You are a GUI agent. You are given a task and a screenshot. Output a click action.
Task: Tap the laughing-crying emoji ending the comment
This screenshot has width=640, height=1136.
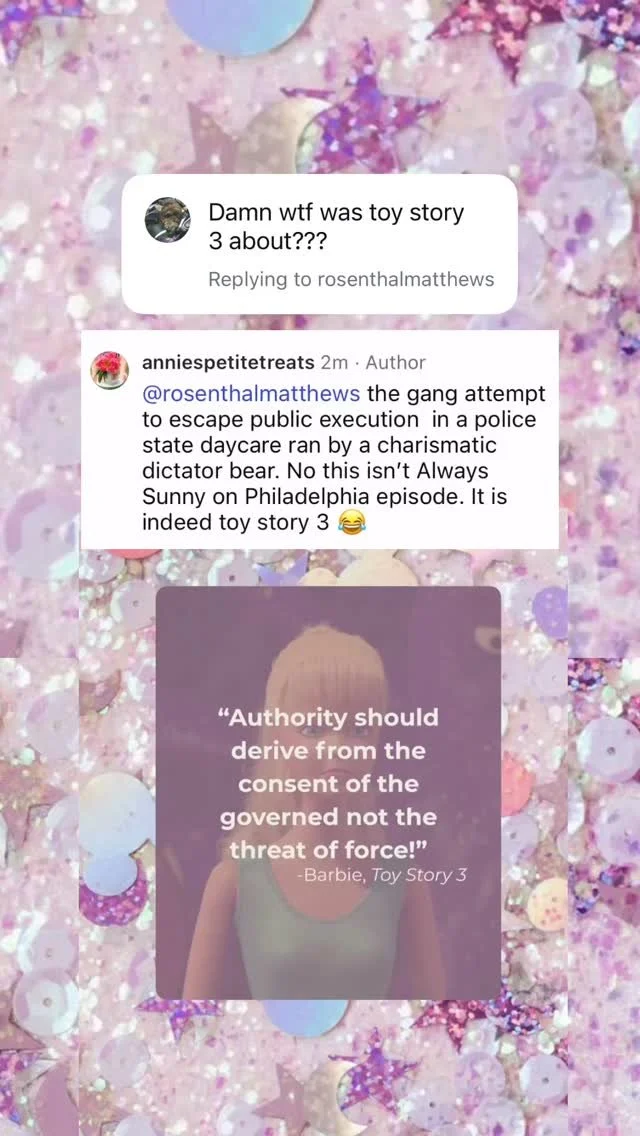click(352, 522)
